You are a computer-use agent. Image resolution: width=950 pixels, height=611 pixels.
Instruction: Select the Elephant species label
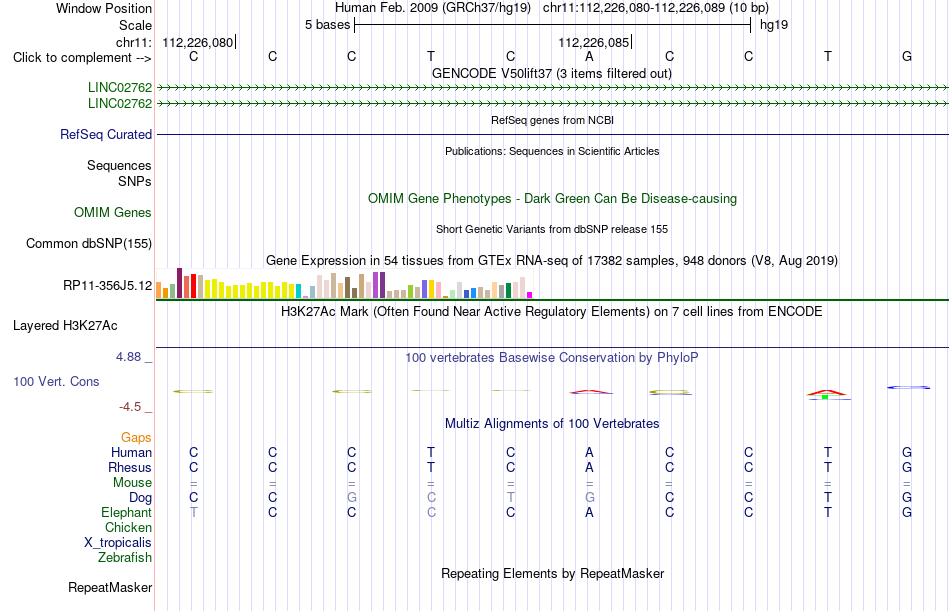click(x=127, y=512)
